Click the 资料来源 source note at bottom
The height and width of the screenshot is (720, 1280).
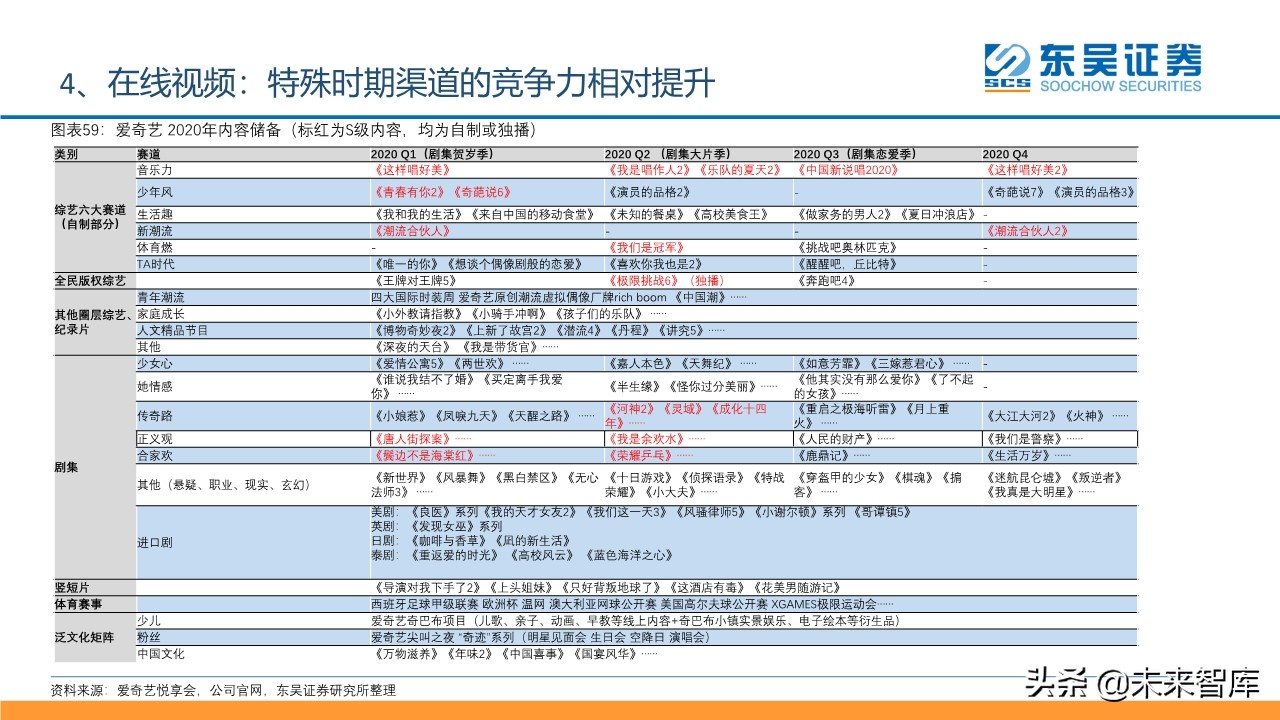pos(223,690)
